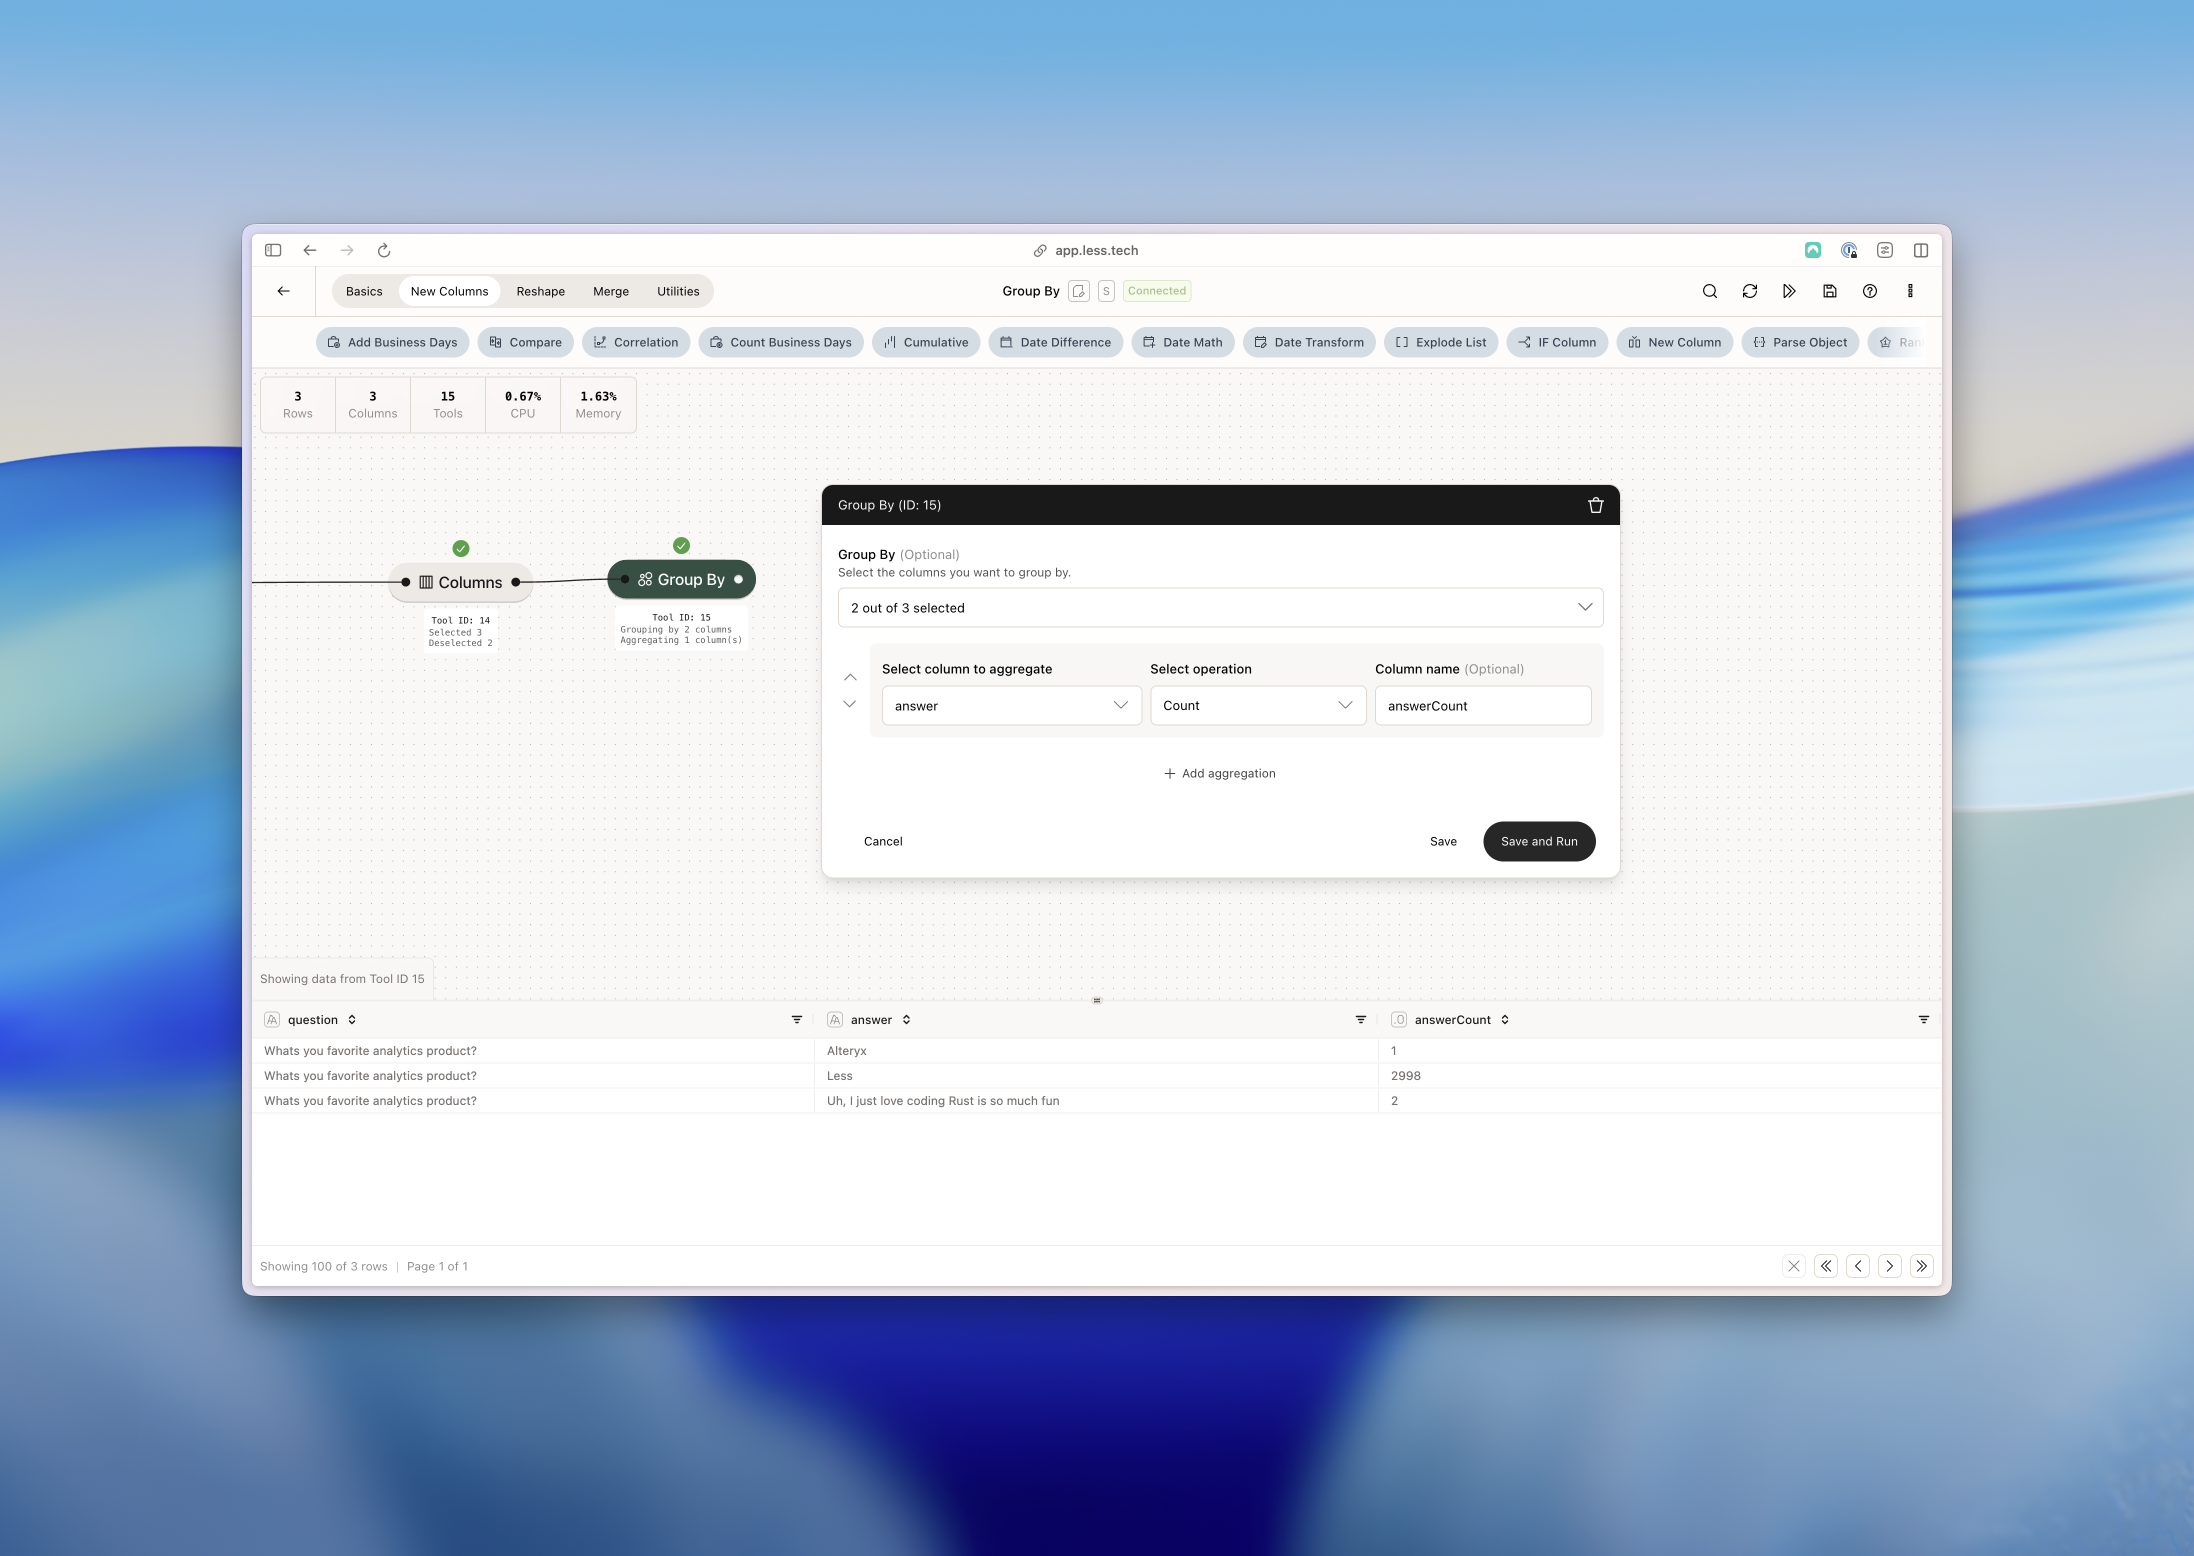Screen dimensions: 2194x1556
Task: Click the filter icon on question column
Action: pos(796,1020)
